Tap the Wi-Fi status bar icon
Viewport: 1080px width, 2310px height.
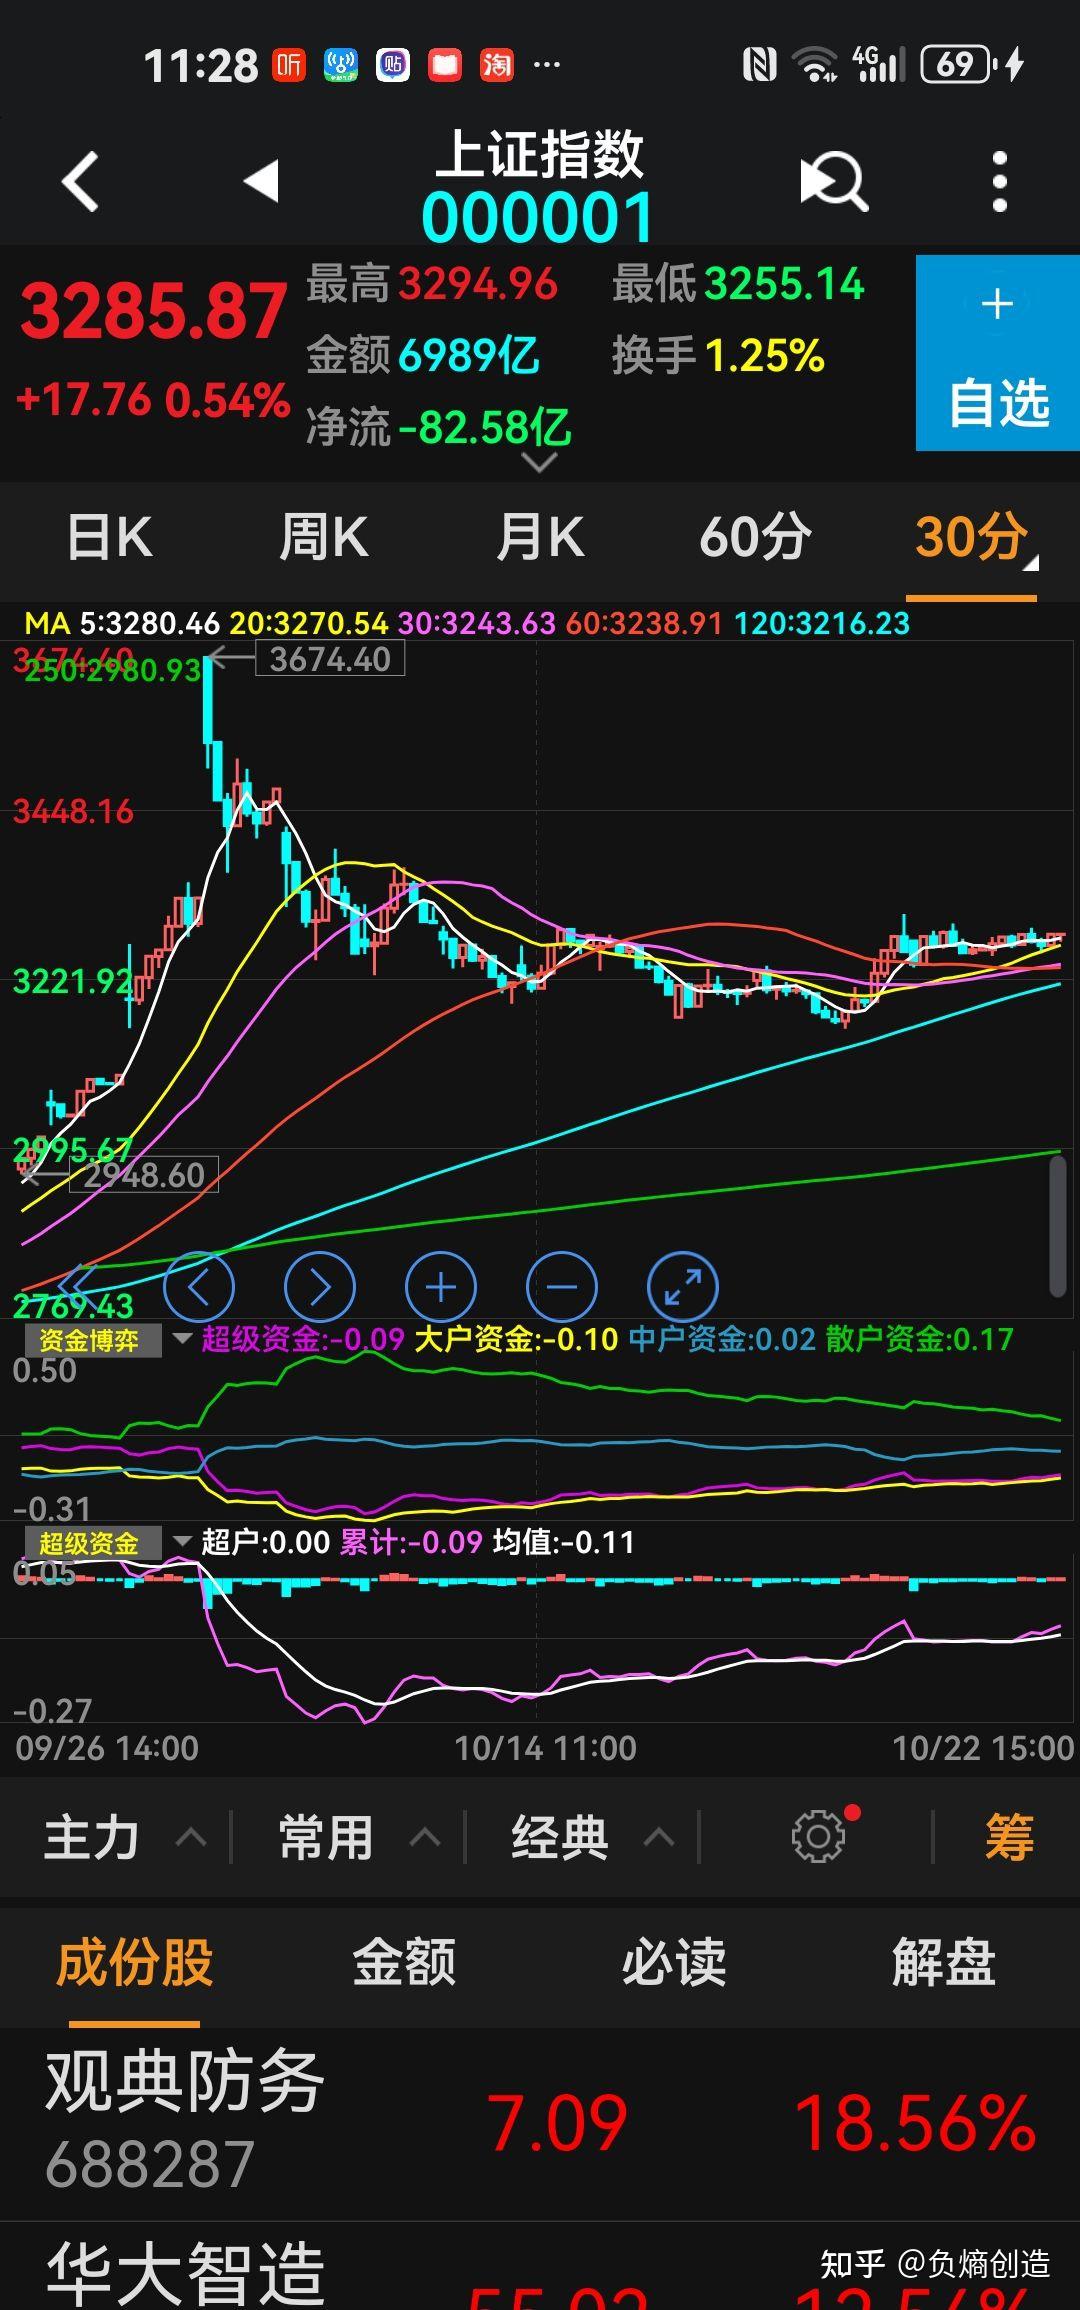(x=814, y=65)
